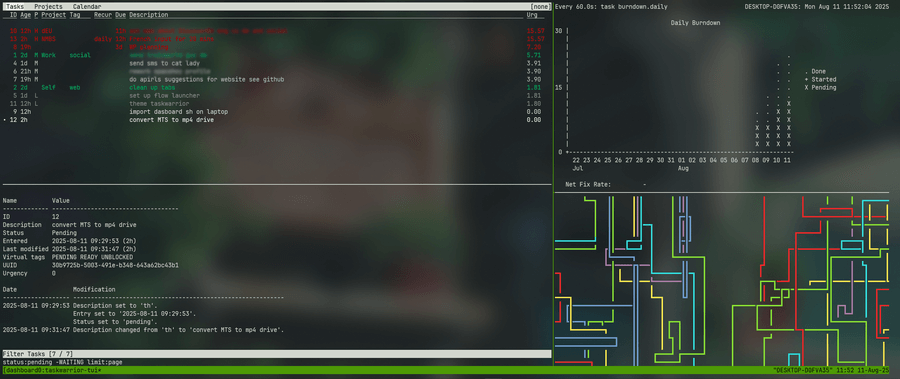Viewport: 900px width, 379px height.
Task: Click the Entered date value in details
Action: tap(94, 241)
